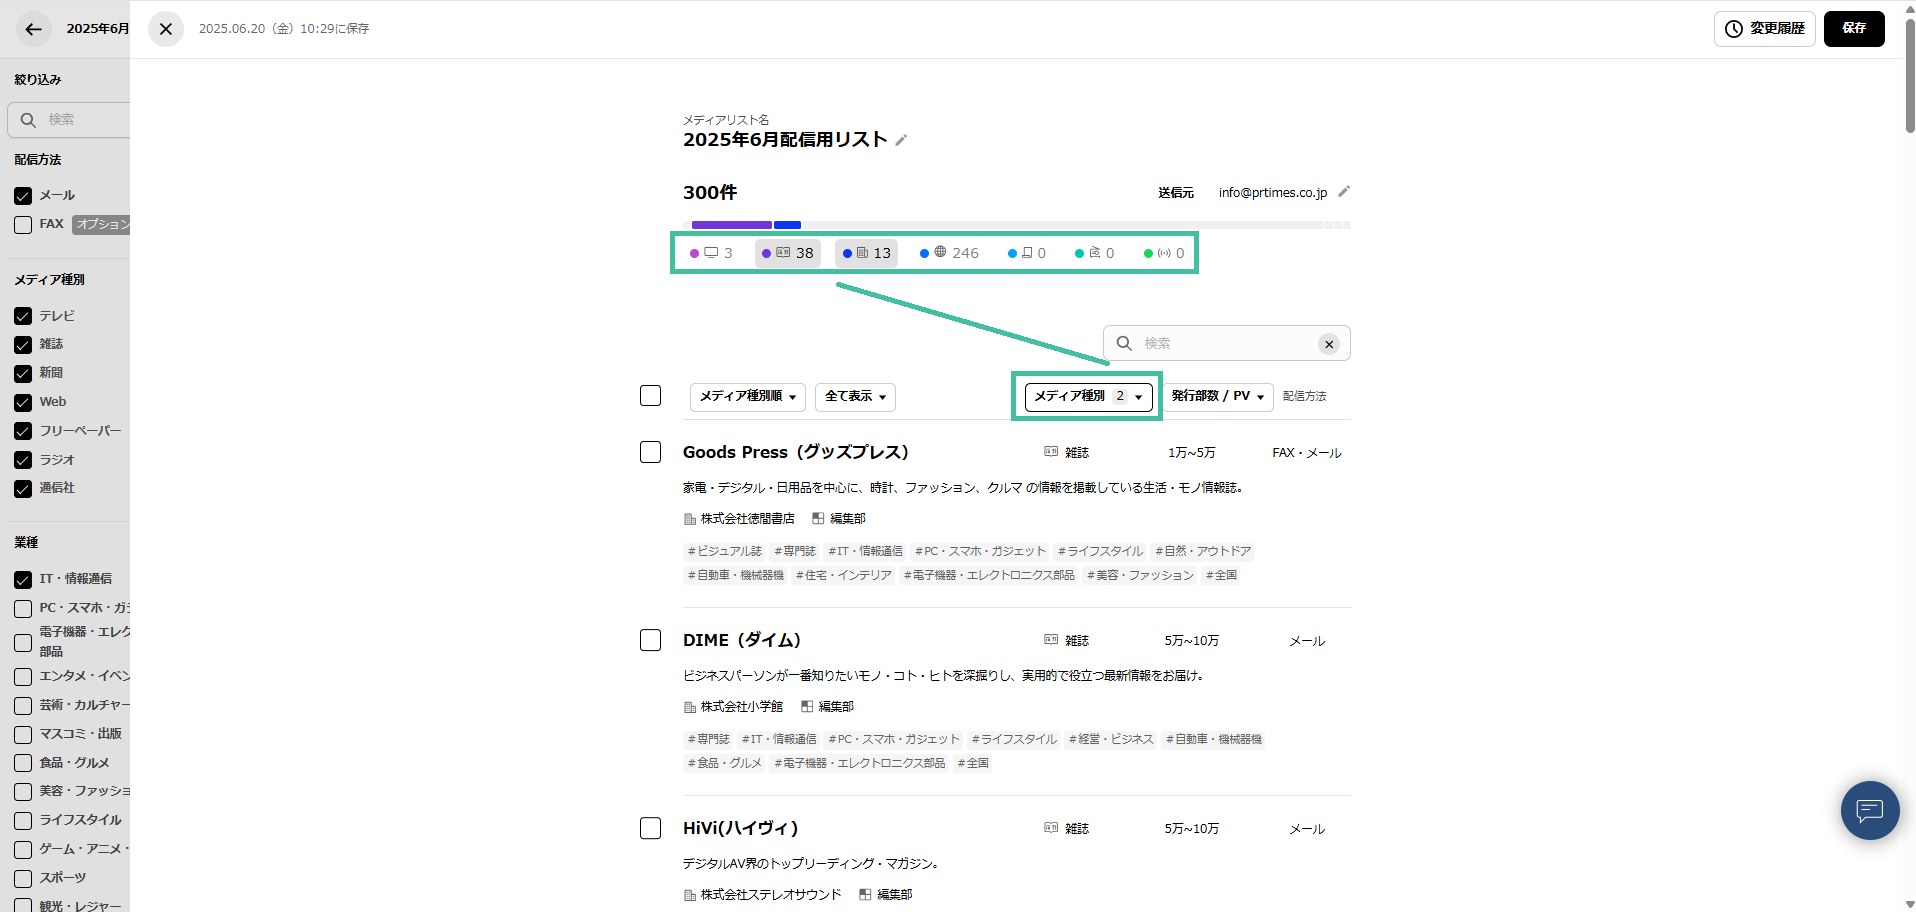Clear the list search with the x icon
This screenshot has height=912, width=1916.
point(1328,344)
